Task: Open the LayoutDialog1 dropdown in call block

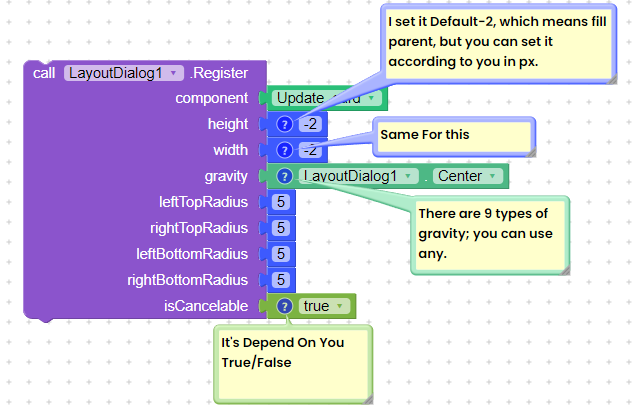Action: point(123,73)
